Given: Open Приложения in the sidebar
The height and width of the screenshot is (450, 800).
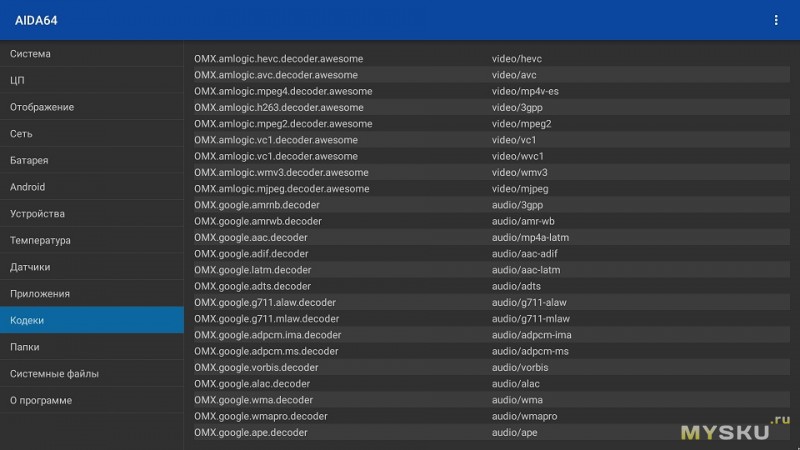Looking at the screenshot, I should (92, 293).
